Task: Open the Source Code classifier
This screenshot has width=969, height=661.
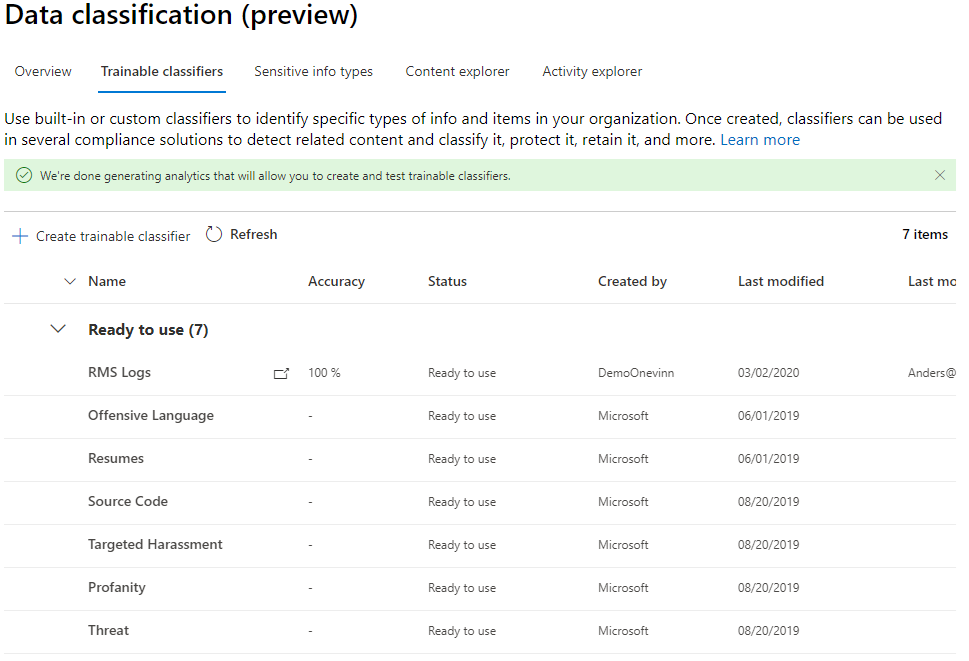Action: pos(128,502)
